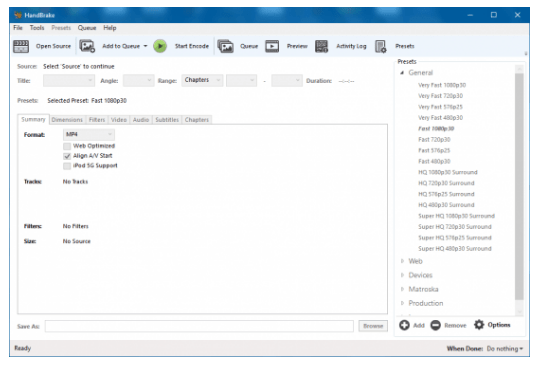The height and width of the screenshot is (365, 538).
Task: Select Super HQ 1080p30 Surround preset
Action: 456,216
